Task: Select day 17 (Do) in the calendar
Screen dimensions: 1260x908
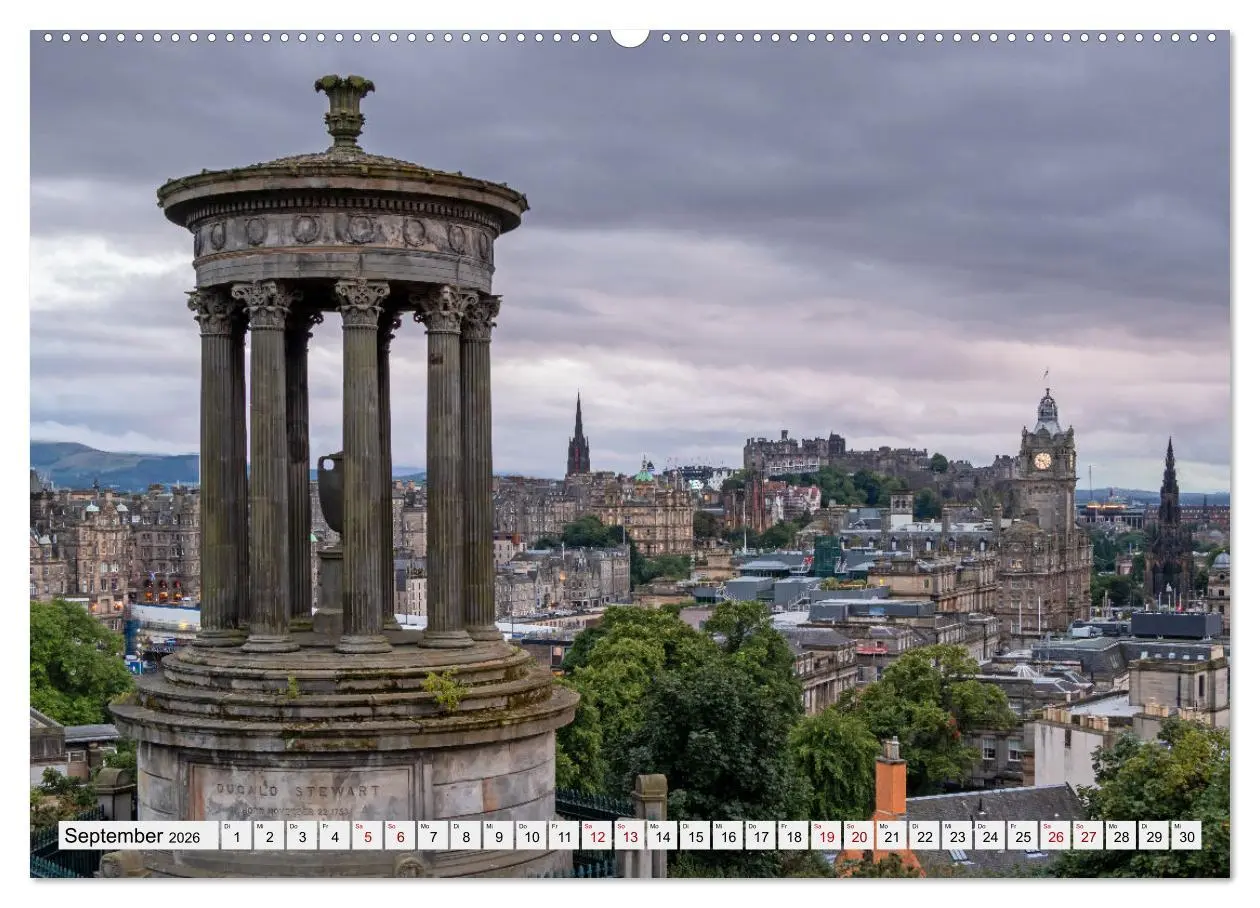Action: 760,836
